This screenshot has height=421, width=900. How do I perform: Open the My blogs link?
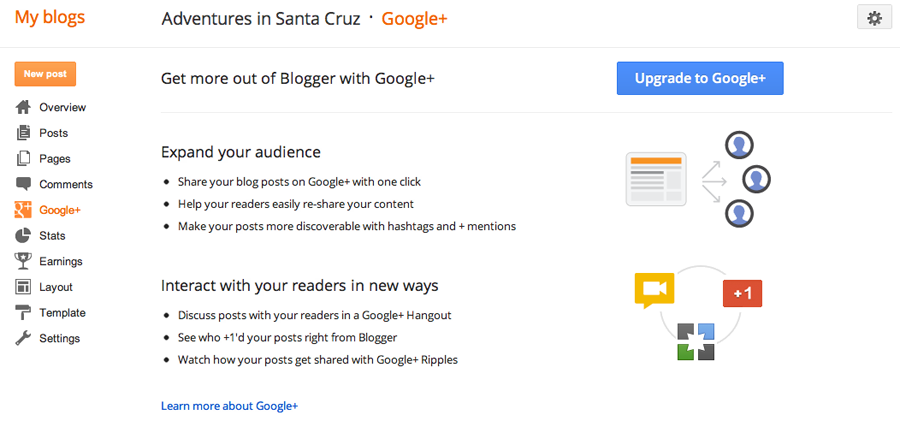click(50, 18)
